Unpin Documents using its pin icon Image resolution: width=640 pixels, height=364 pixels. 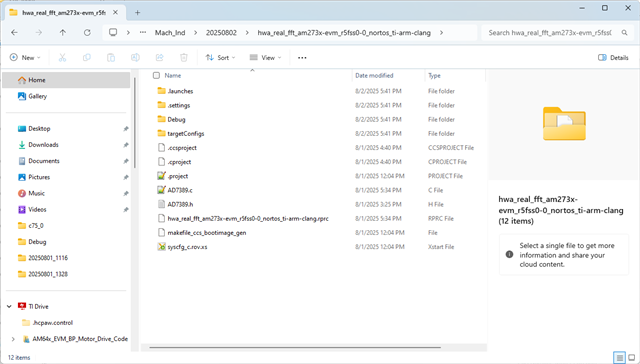click(126, 161)
